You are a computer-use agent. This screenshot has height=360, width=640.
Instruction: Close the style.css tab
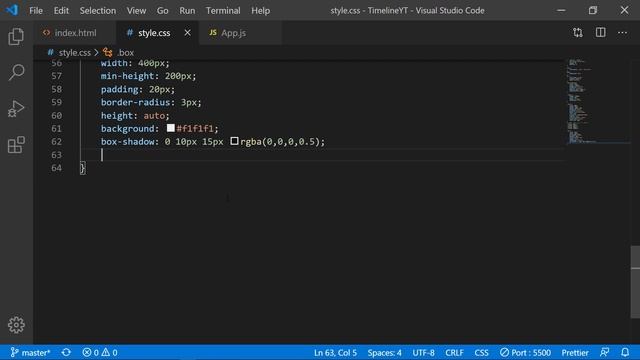tap(187, 33)
